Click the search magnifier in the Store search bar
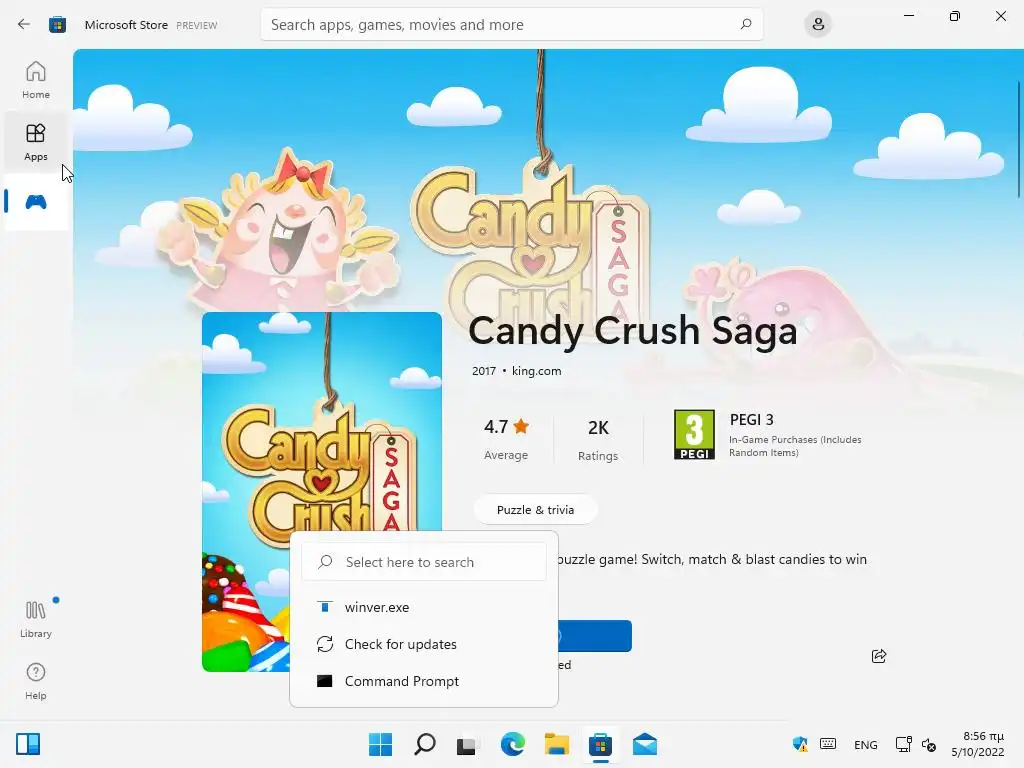The width and height of the screenshot is (1024, 768). 746,24
